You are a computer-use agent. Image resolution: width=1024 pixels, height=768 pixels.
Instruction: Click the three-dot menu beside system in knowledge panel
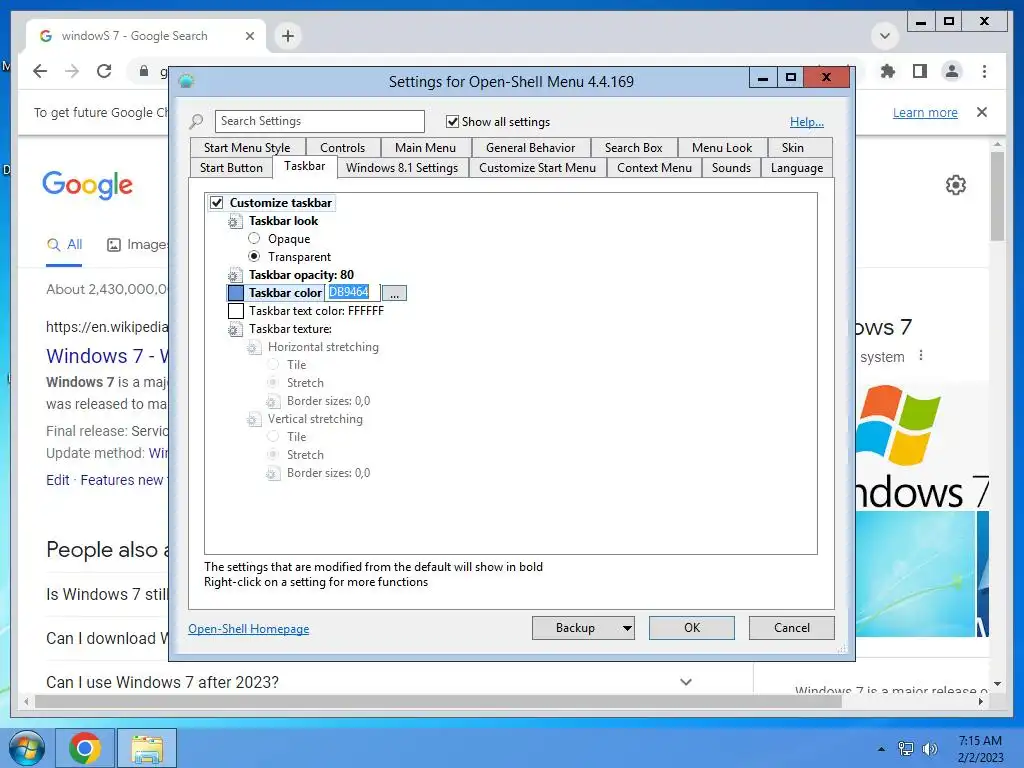[921, 355]
